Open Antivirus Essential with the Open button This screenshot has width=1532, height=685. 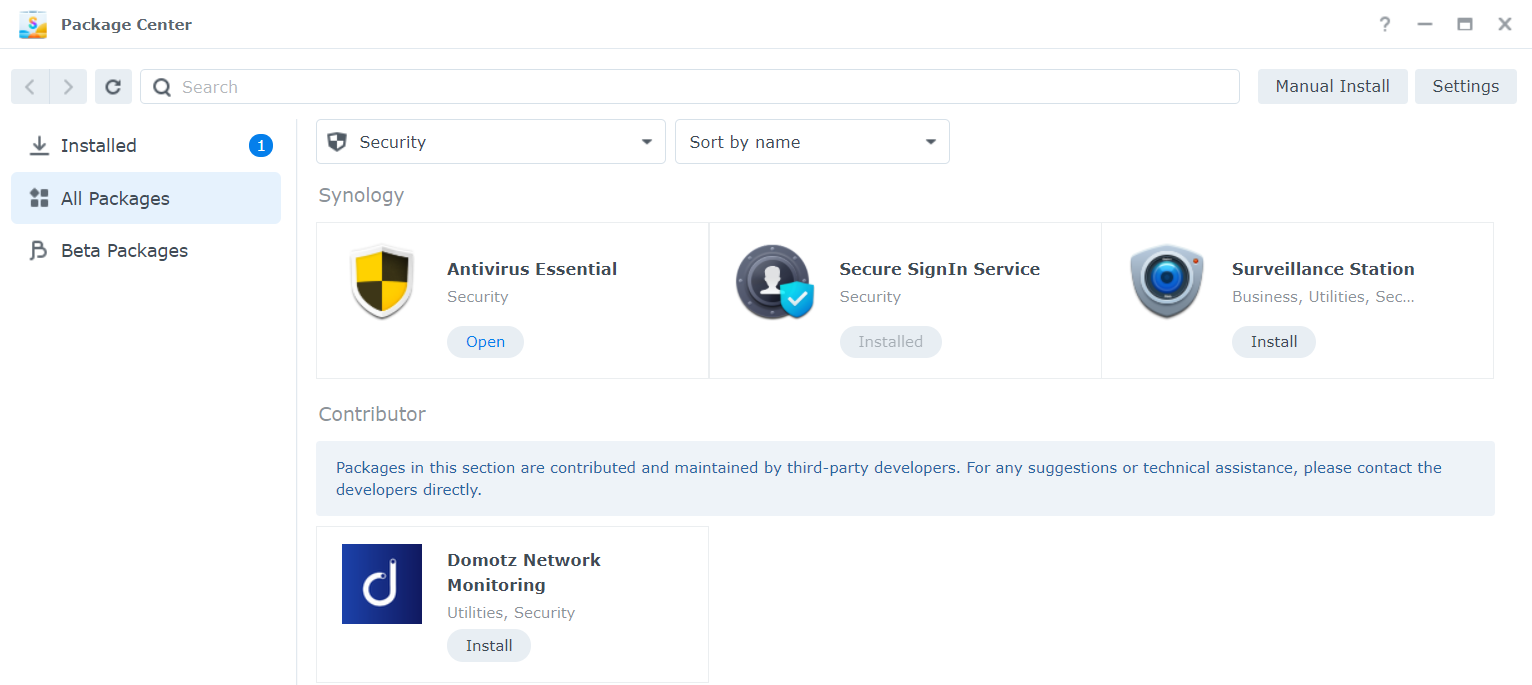[485, 342]
